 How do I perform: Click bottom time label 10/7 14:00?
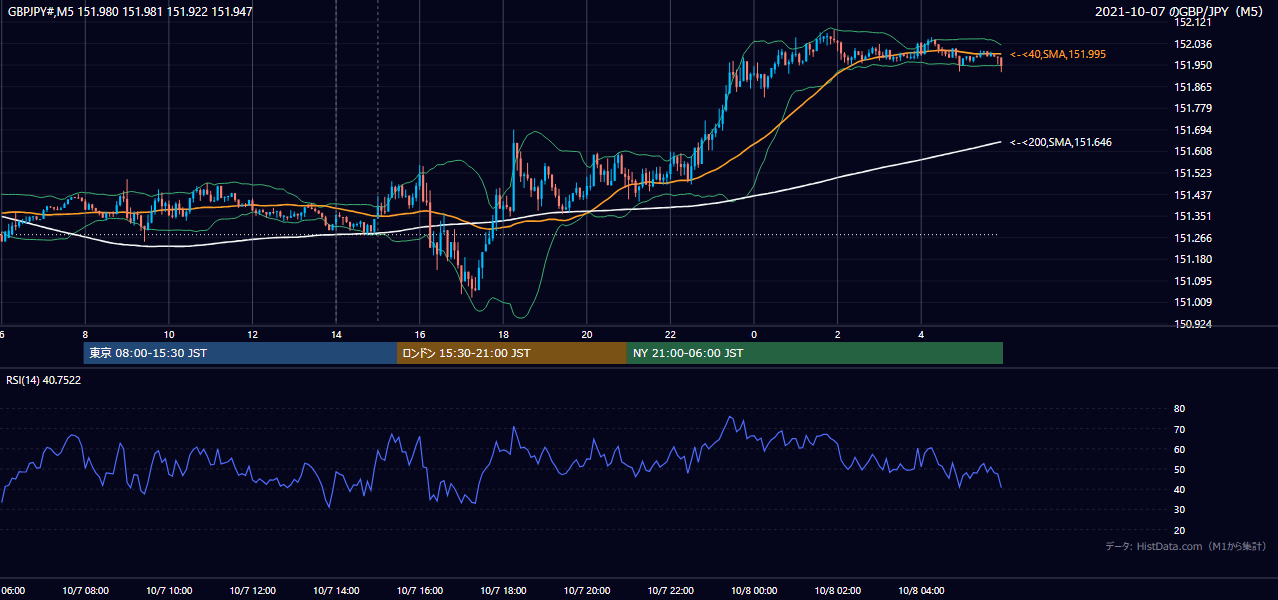click(x=336, y=591)
